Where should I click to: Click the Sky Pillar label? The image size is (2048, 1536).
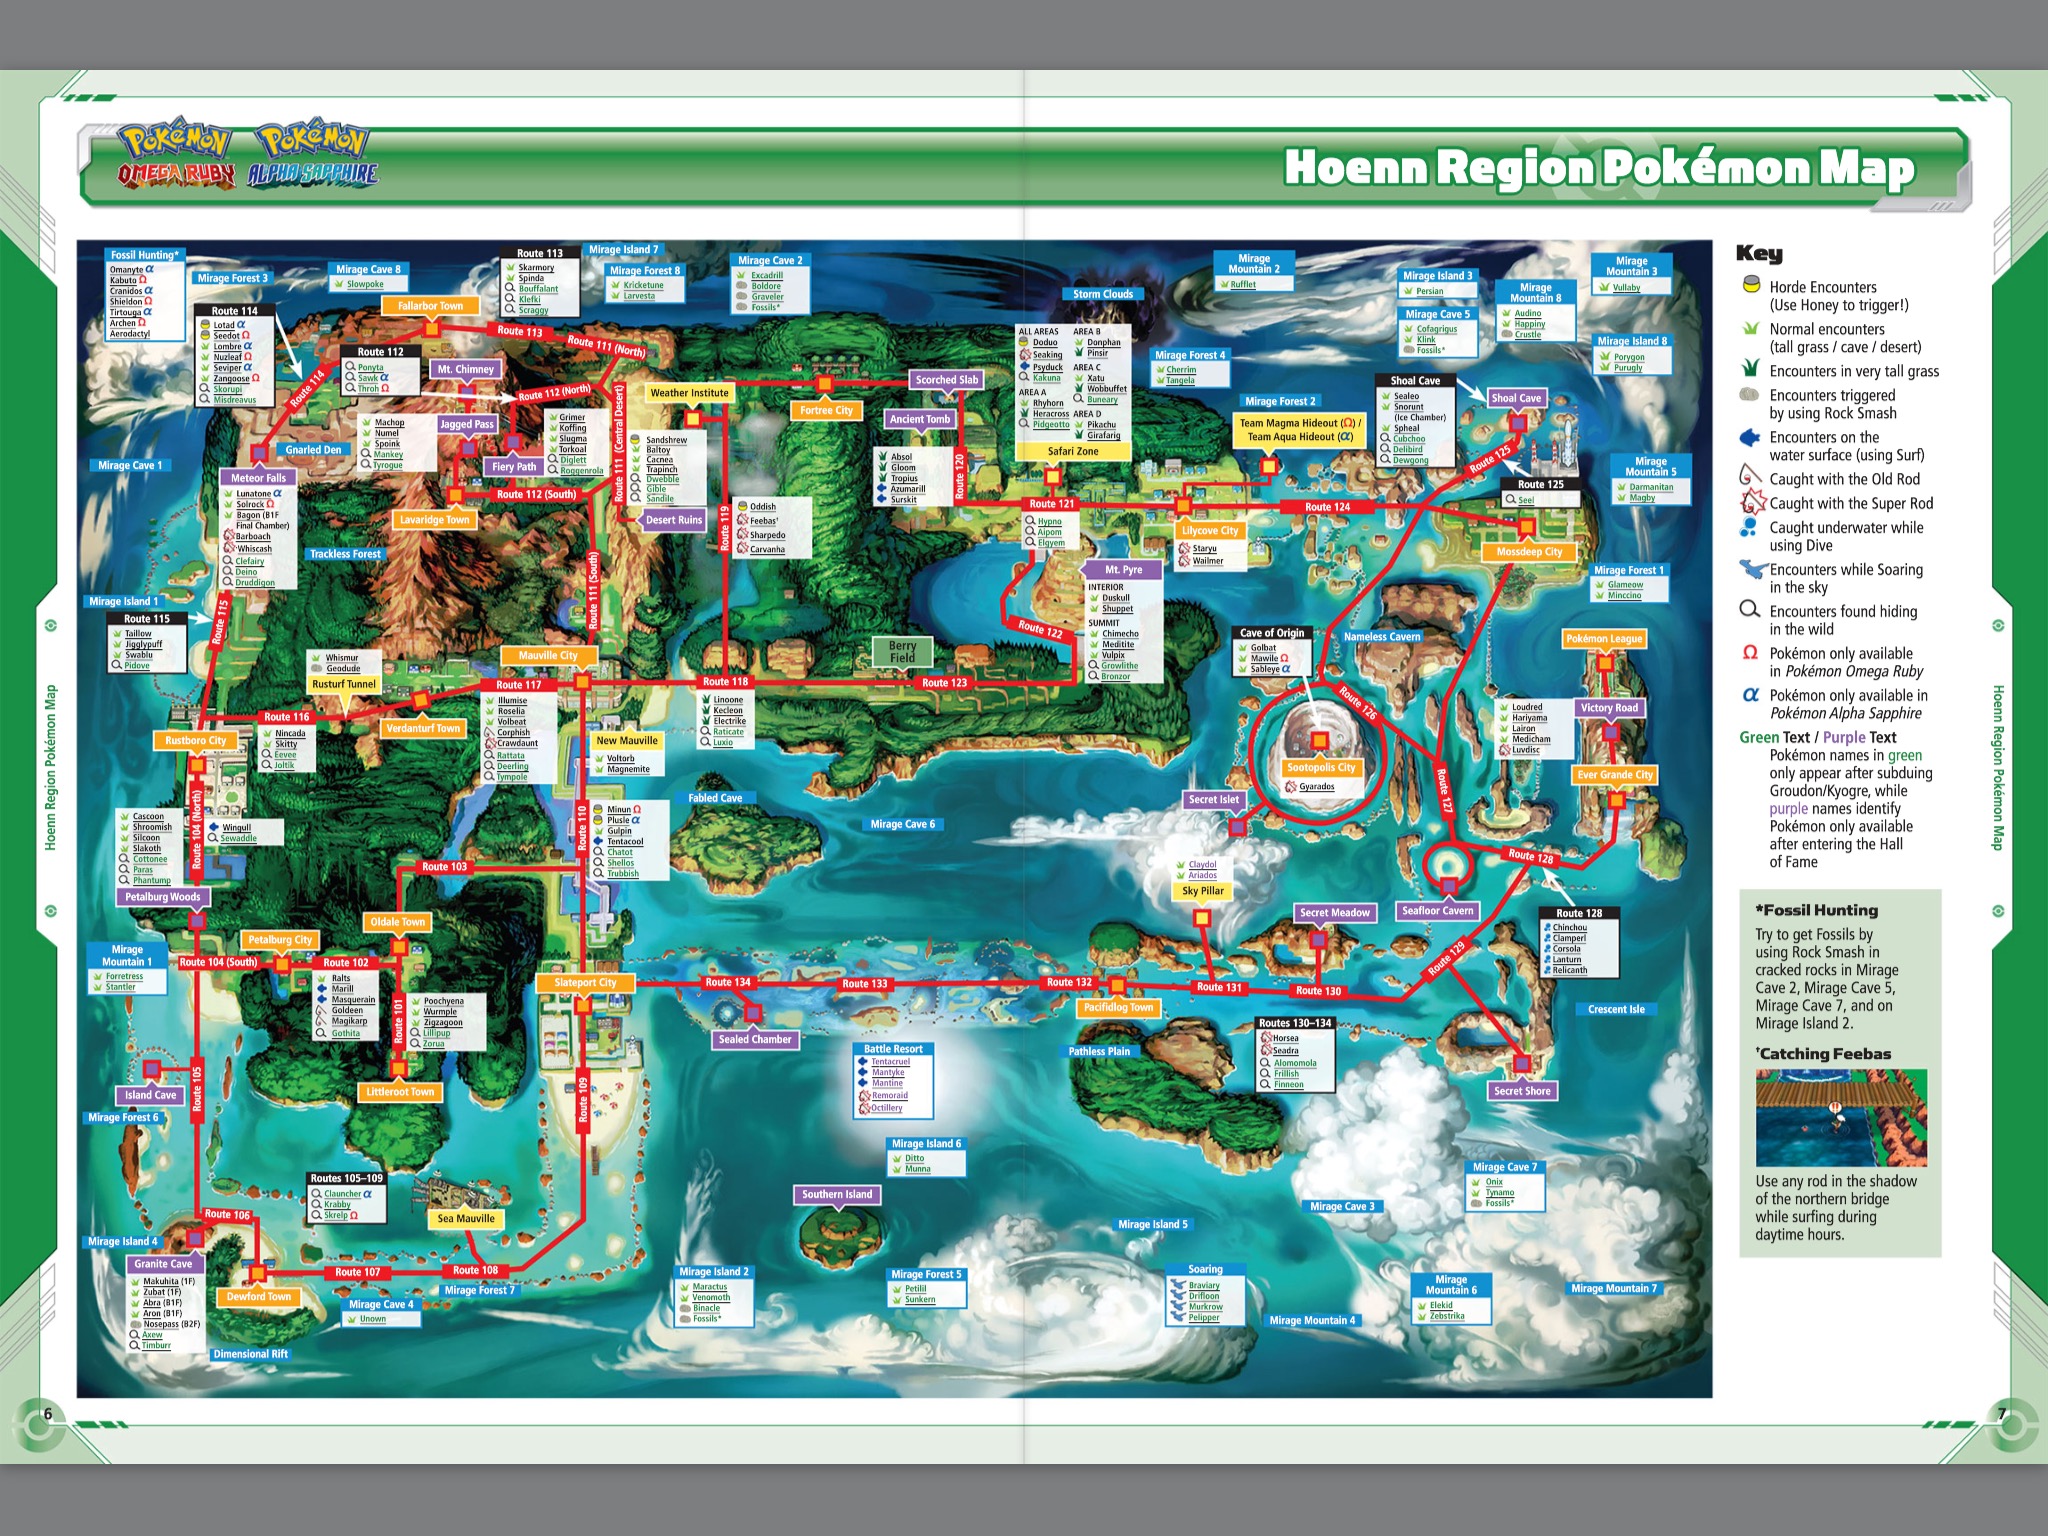click(x=1202, y=891)
